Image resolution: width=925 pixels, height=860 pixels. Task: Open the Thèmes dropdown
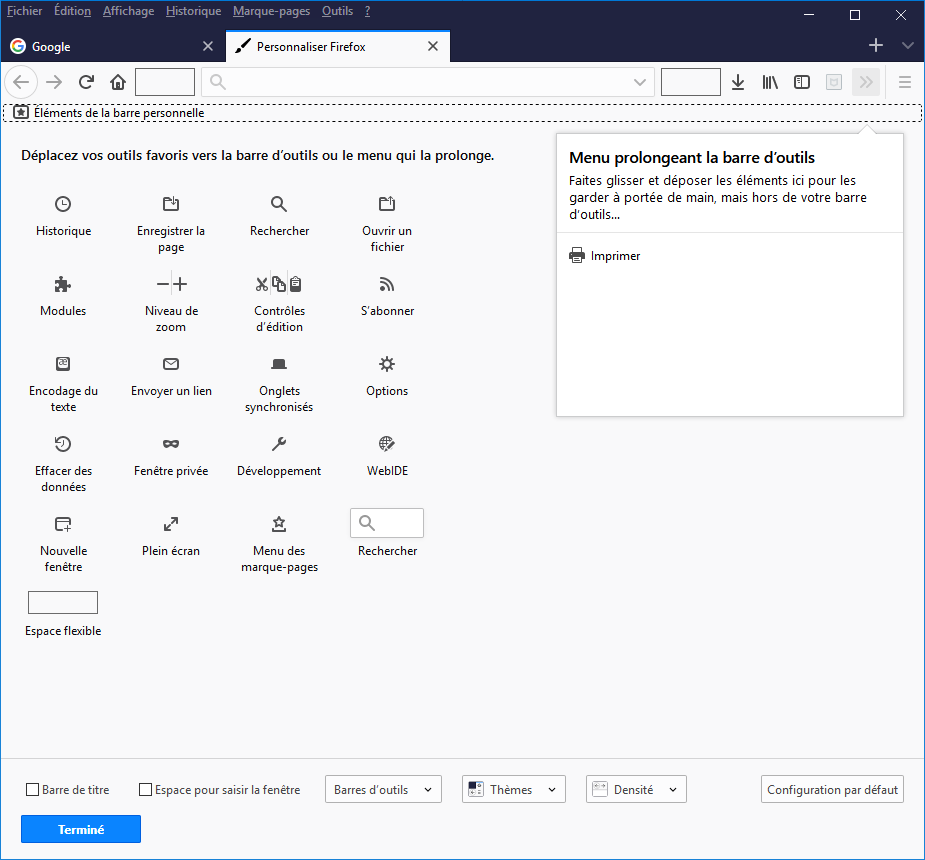coord(514,789)
